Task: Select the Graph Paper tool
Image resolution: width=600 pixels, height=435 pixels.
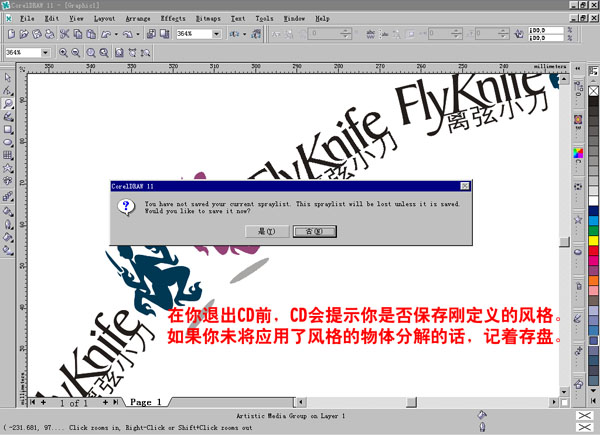Action: coord(8,155)
